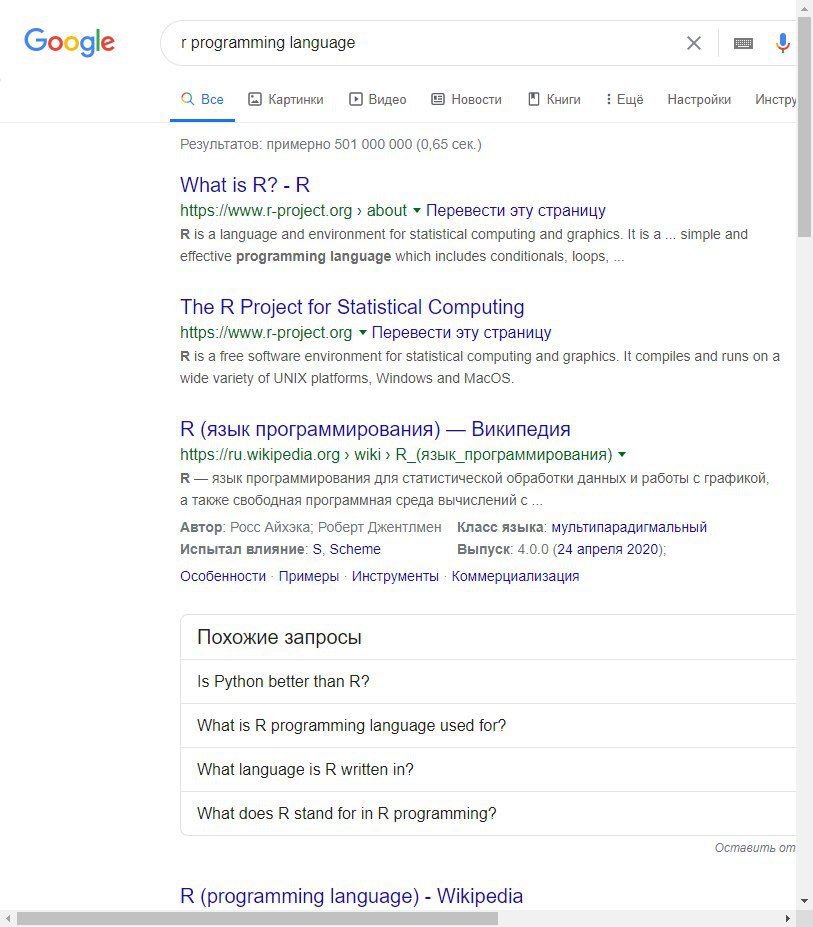This screenshot has width=813, height=927.
Task: Click the Книги tab book icon
Action: (x=534, y=99)
